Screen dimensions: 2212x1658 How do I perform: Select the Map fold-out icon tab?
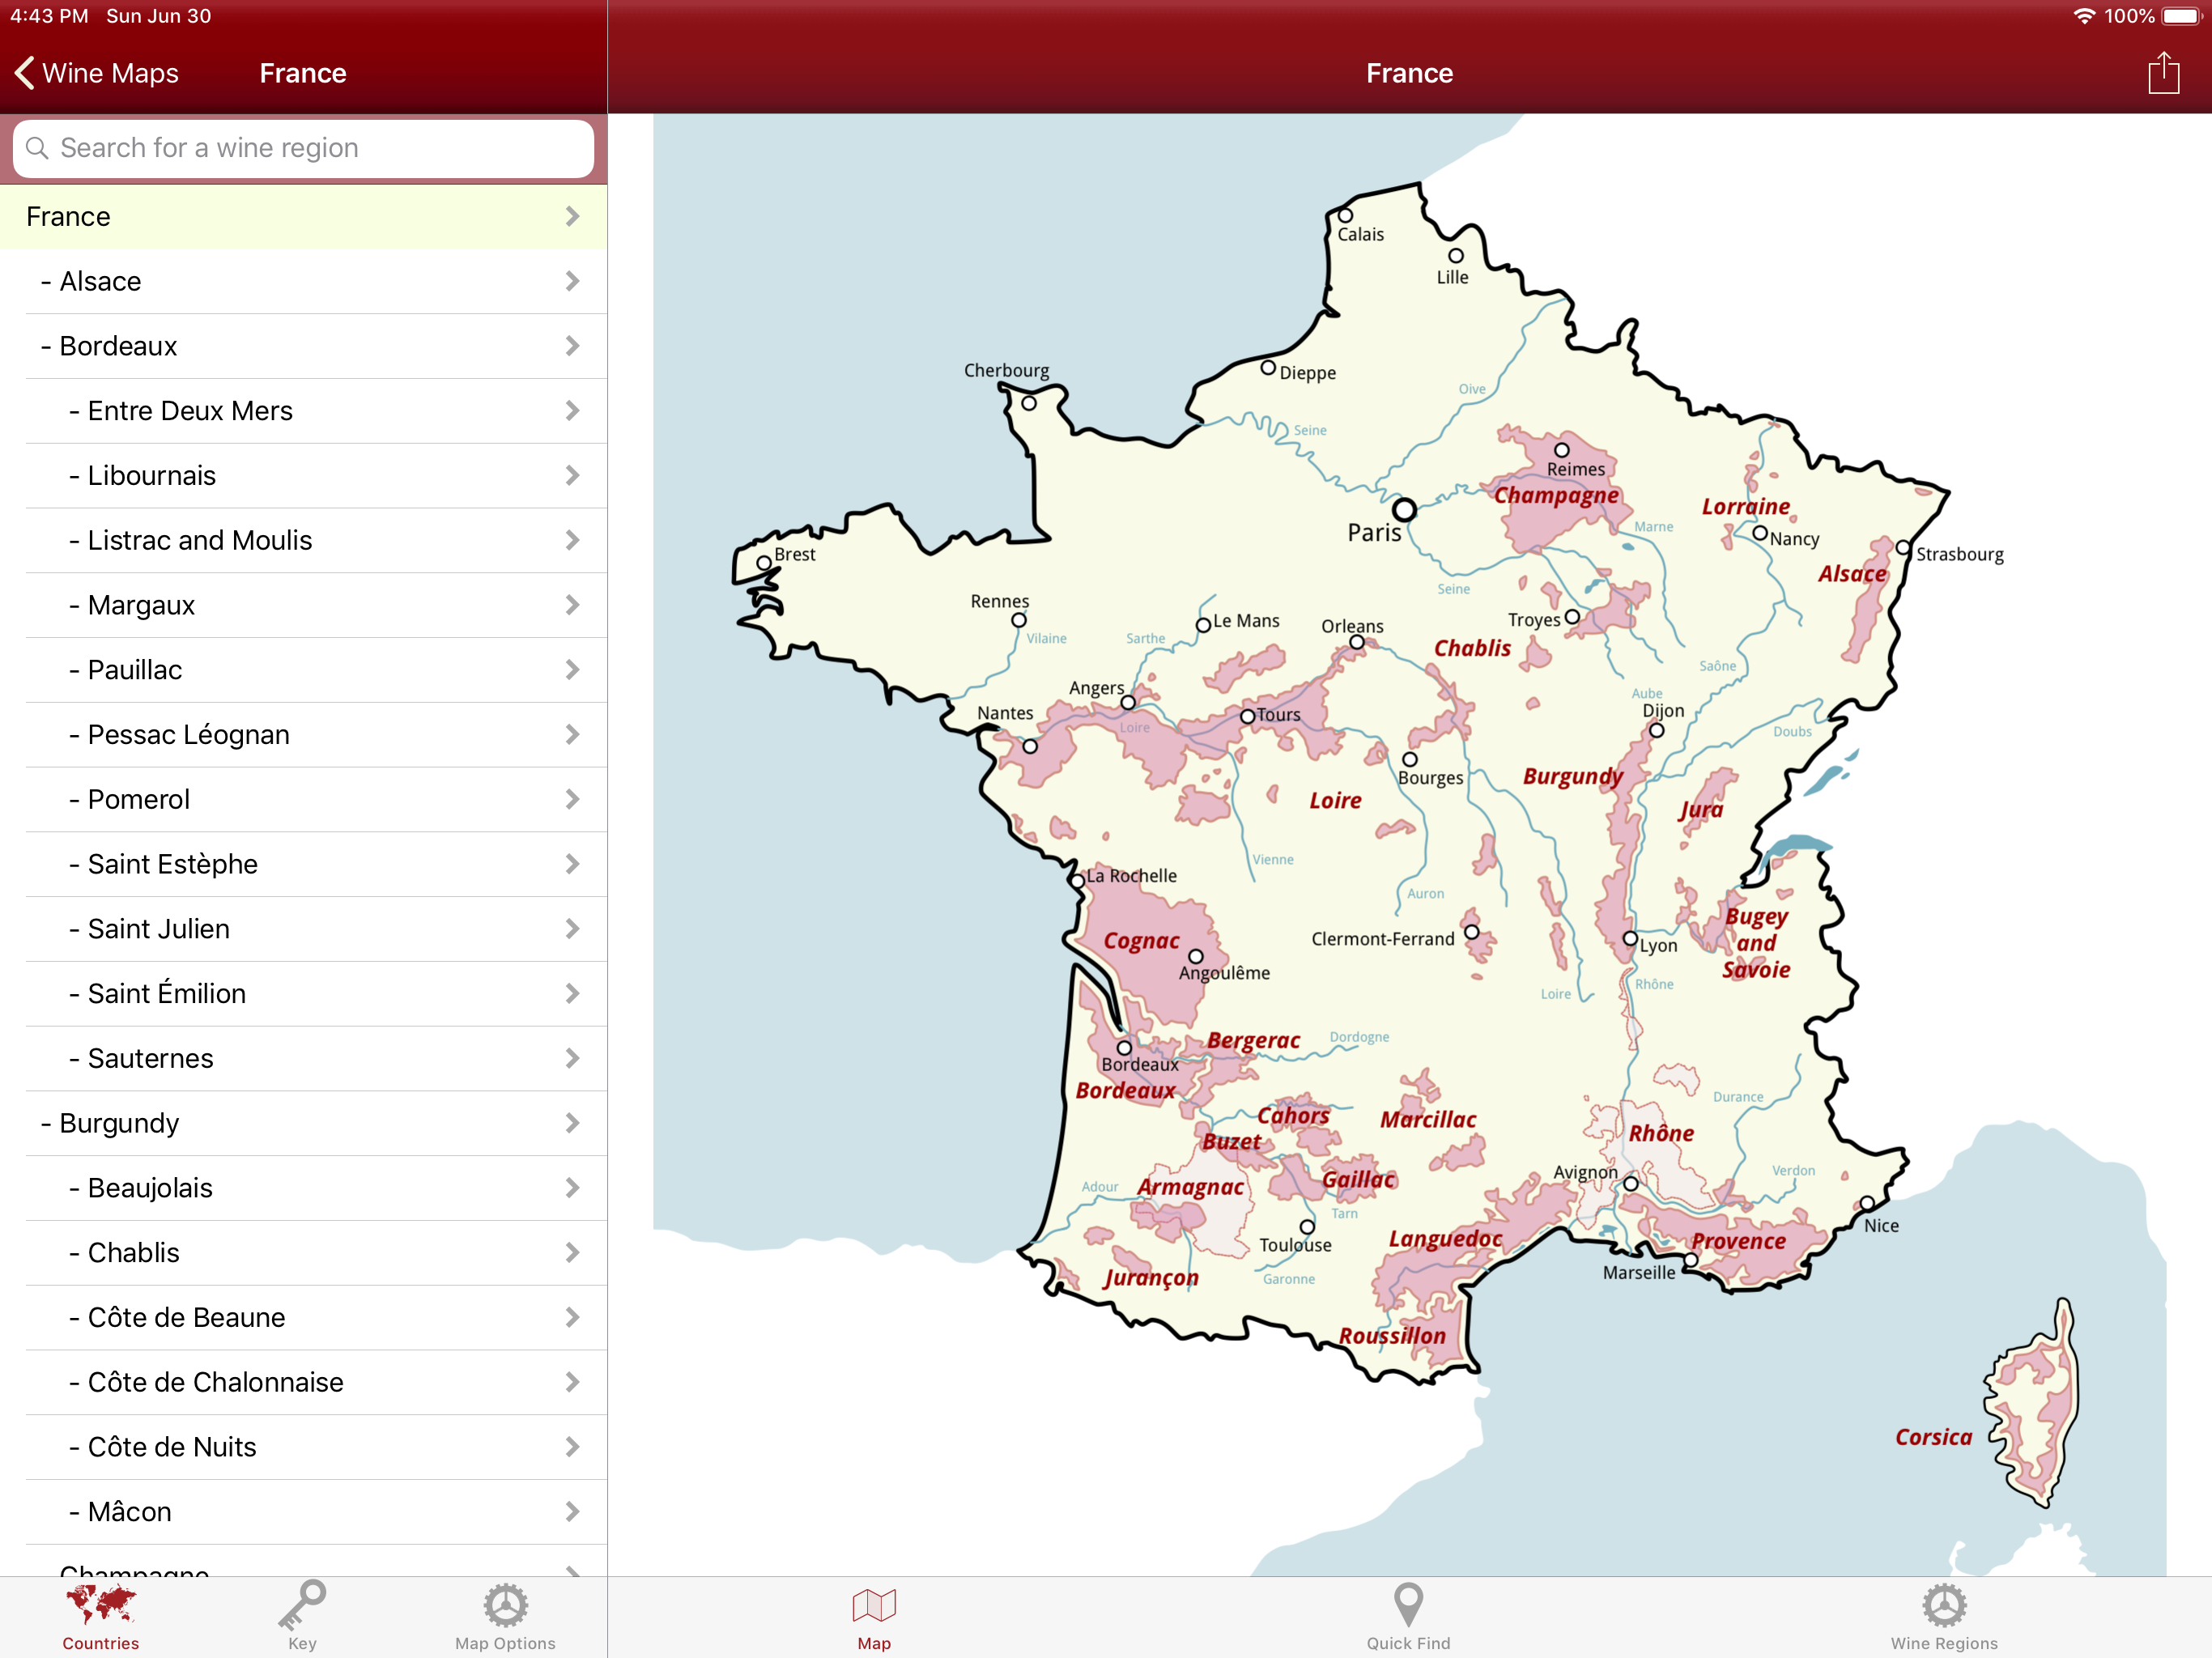(873, 1604)
